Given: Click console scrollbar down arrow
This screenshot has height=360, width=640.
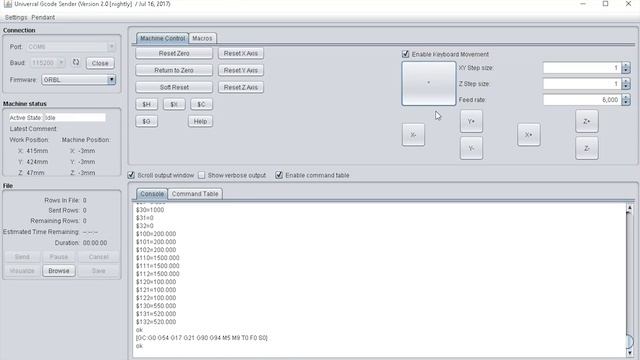Looking at the screenshot, I should [x=630, y=352].
